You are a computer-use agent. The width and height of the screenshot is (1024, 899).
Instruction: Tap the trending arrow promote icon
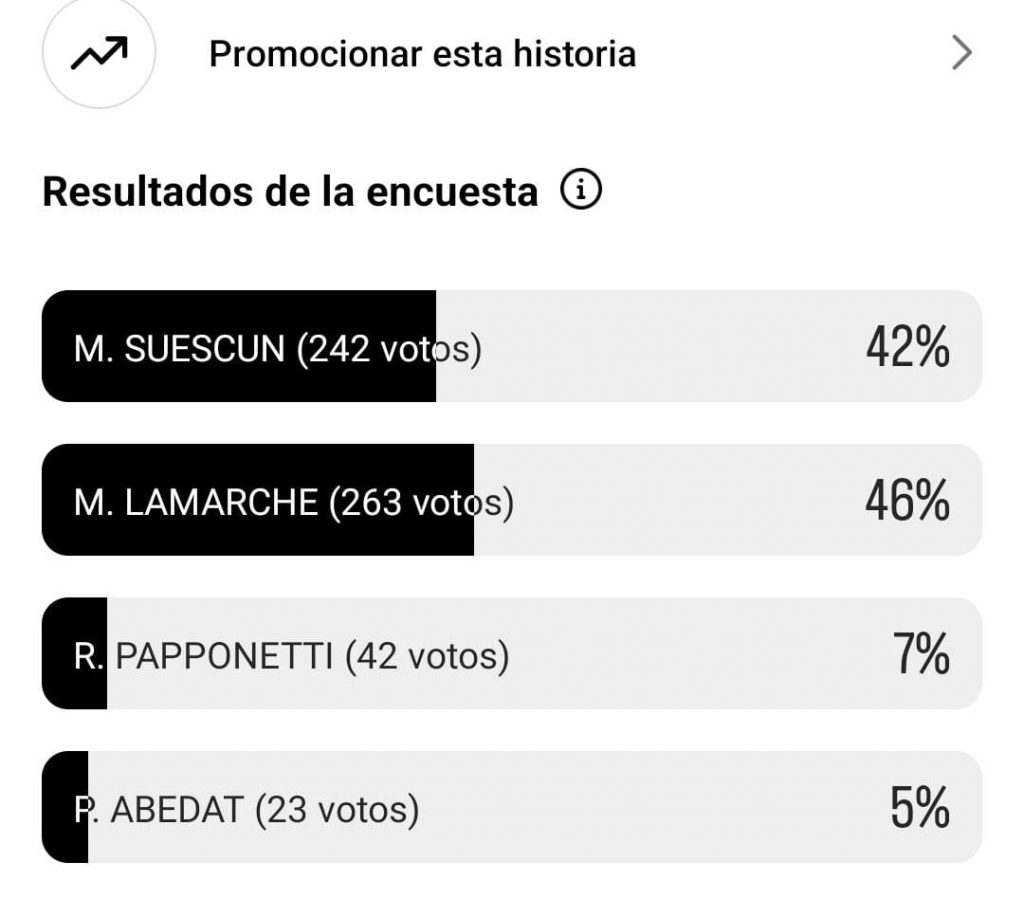pyautogui.click(x=98, y=53)
